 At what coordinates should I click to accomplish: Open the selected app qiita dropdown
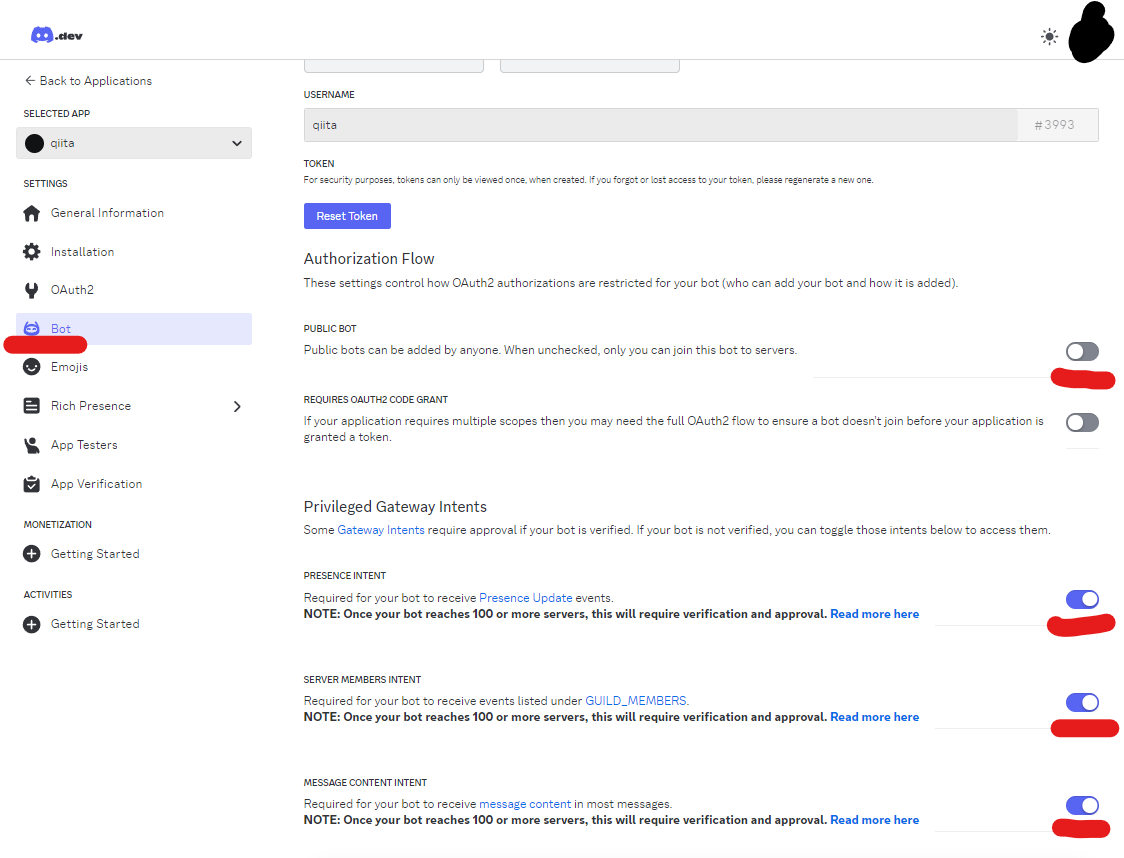(x=134, y=143)
